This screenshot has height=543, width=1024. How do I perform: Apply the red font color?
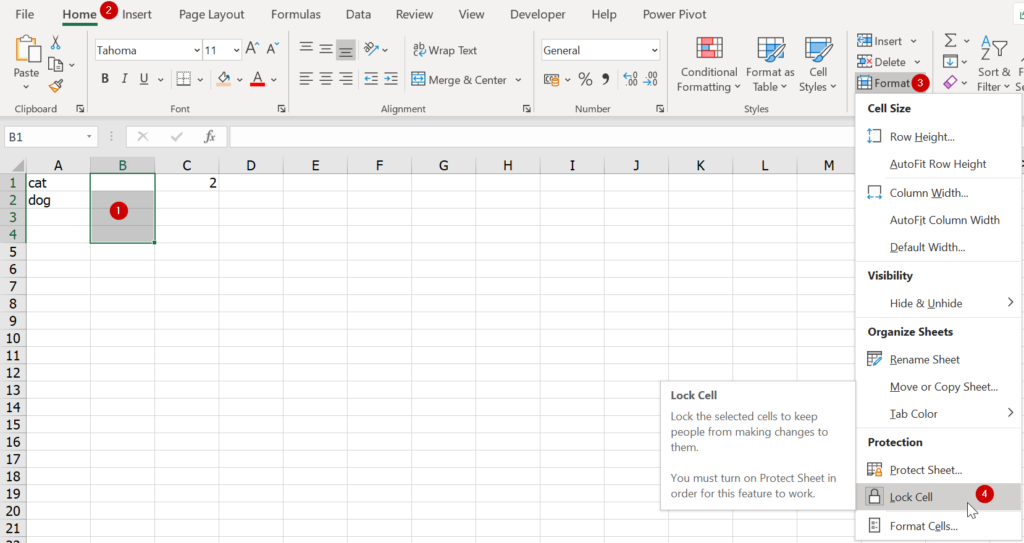[257, 80]
